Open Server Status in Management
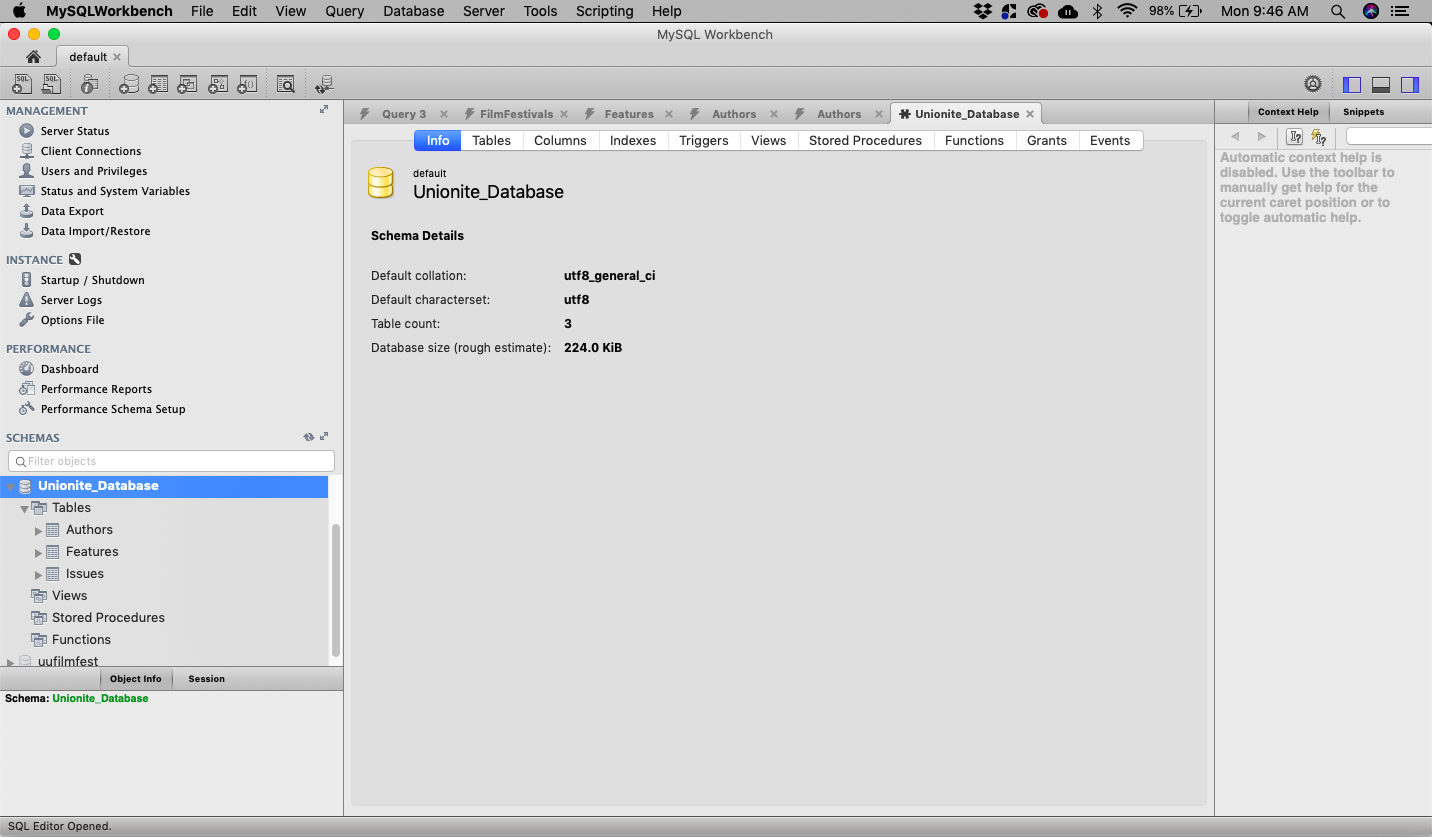 tap(75, 131)
